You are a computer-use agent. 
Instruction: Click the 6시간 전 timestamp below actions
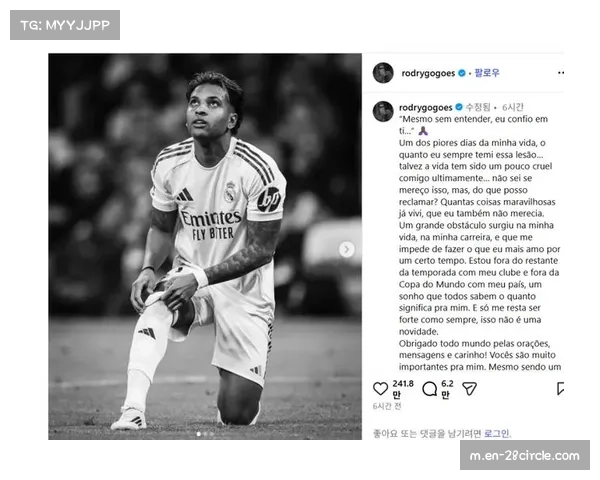[387, 406]
